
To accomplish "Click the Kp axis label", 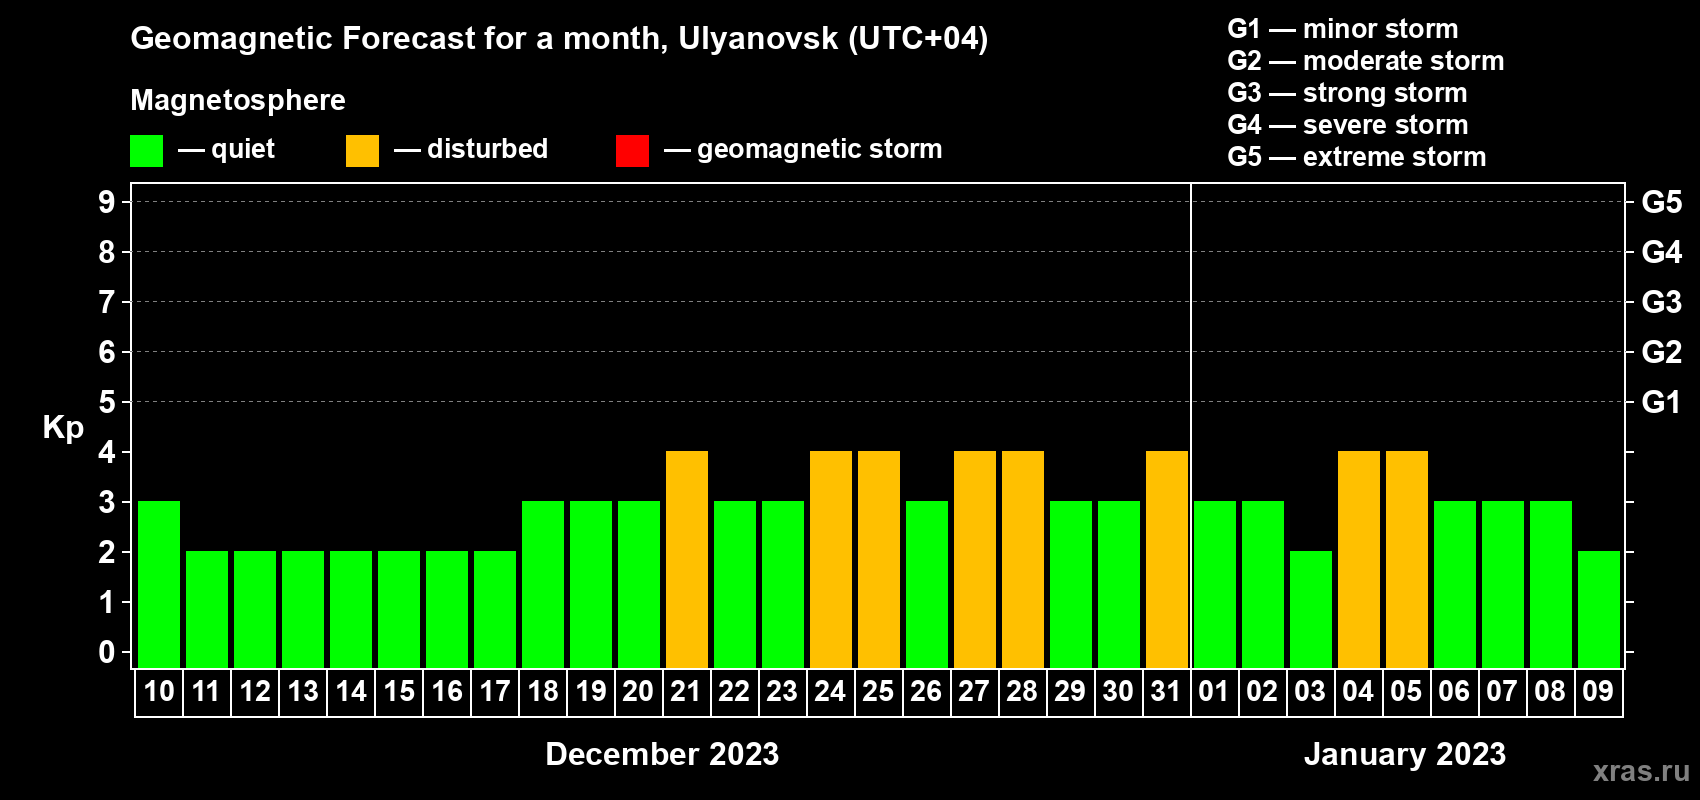I will click(x=63, y=428).
